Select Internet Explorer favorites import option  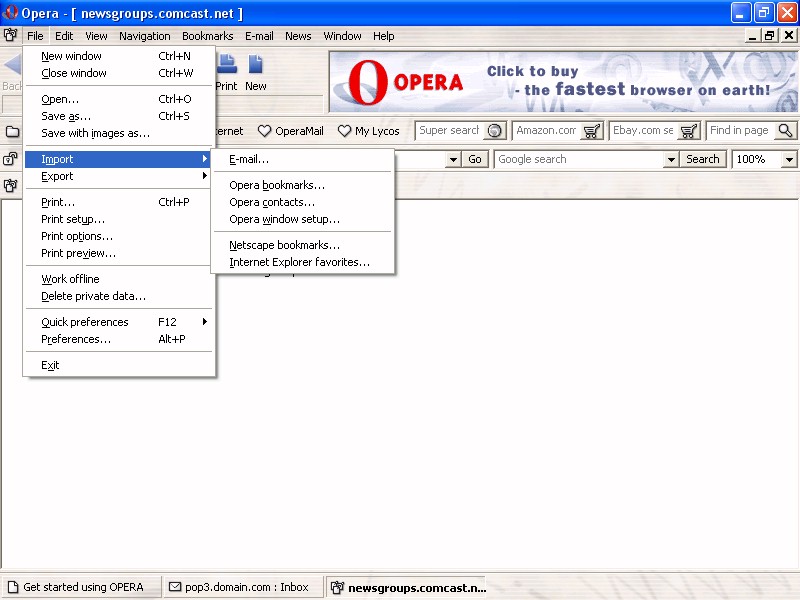click(x=299, y=262)
